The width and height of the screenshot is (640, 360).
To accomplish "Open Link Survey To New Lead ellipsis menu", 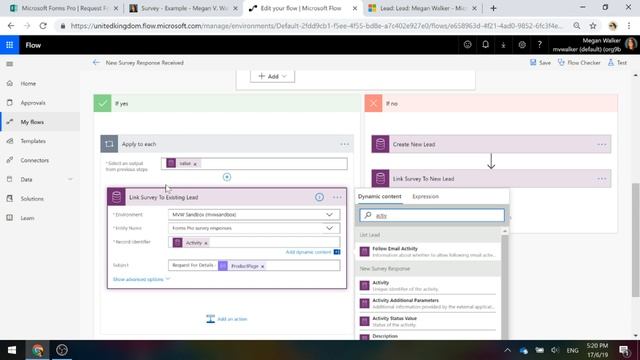I will click(x=601, y=179).
